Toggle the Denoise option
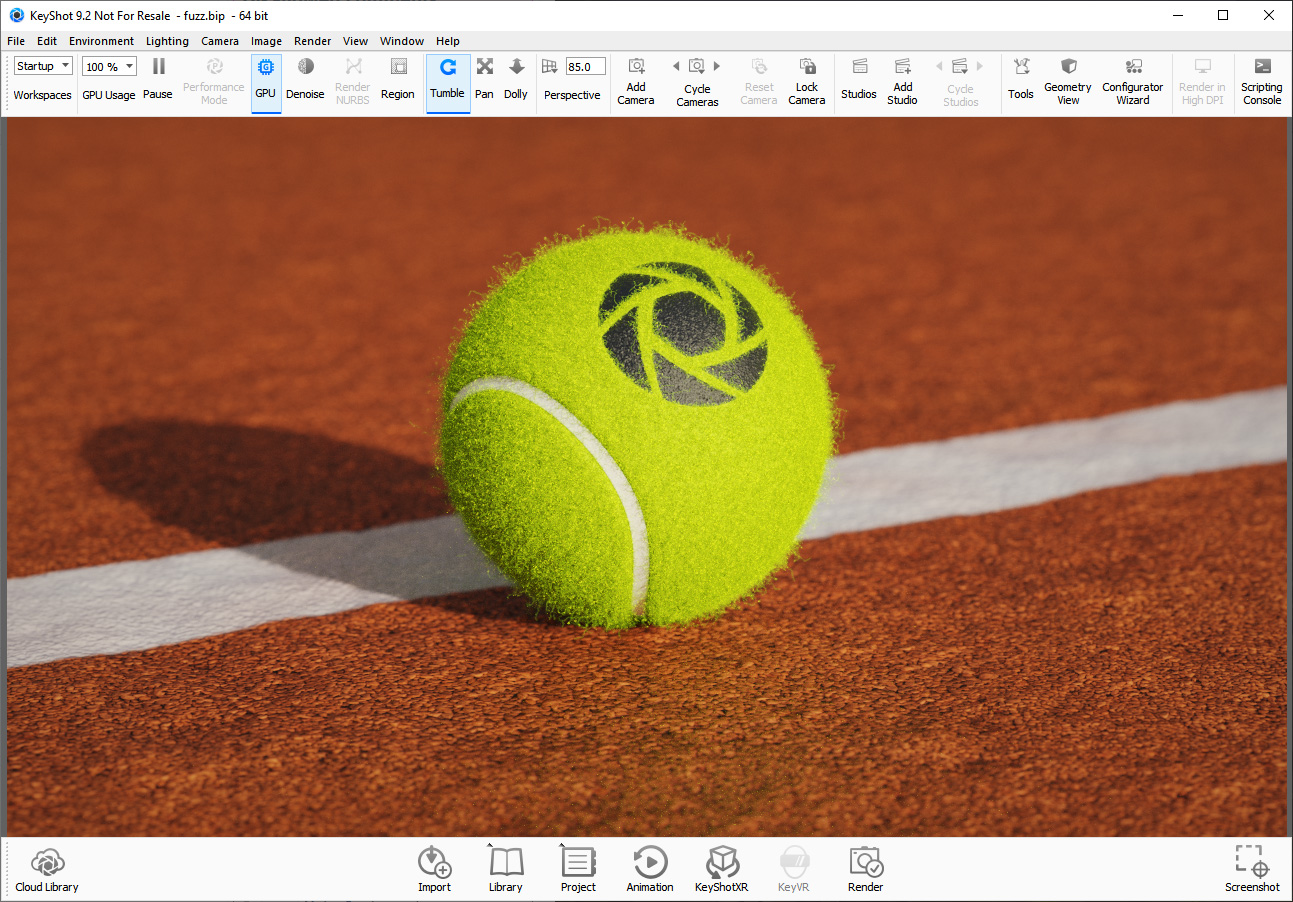 (x=305, y=80)
